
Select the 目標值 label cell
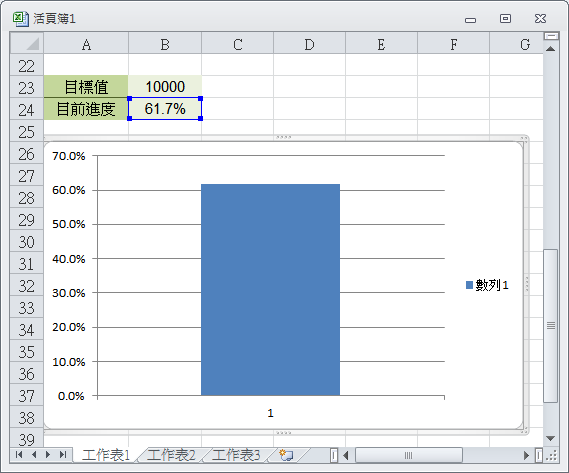click(86, 87)
